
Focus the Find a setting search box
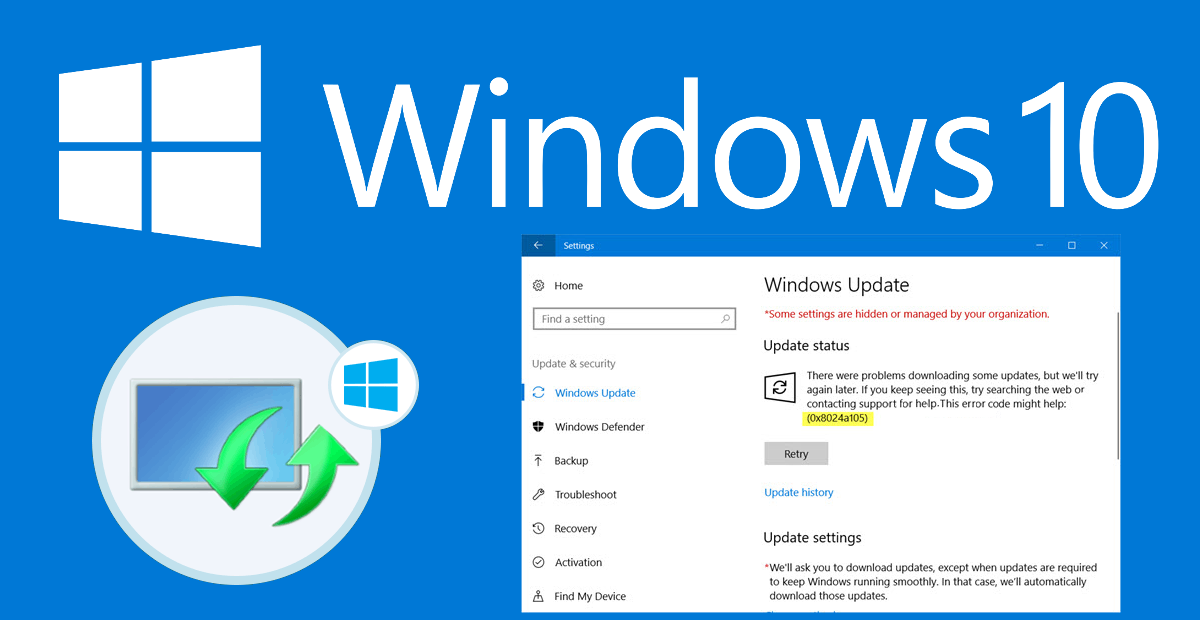635,319
